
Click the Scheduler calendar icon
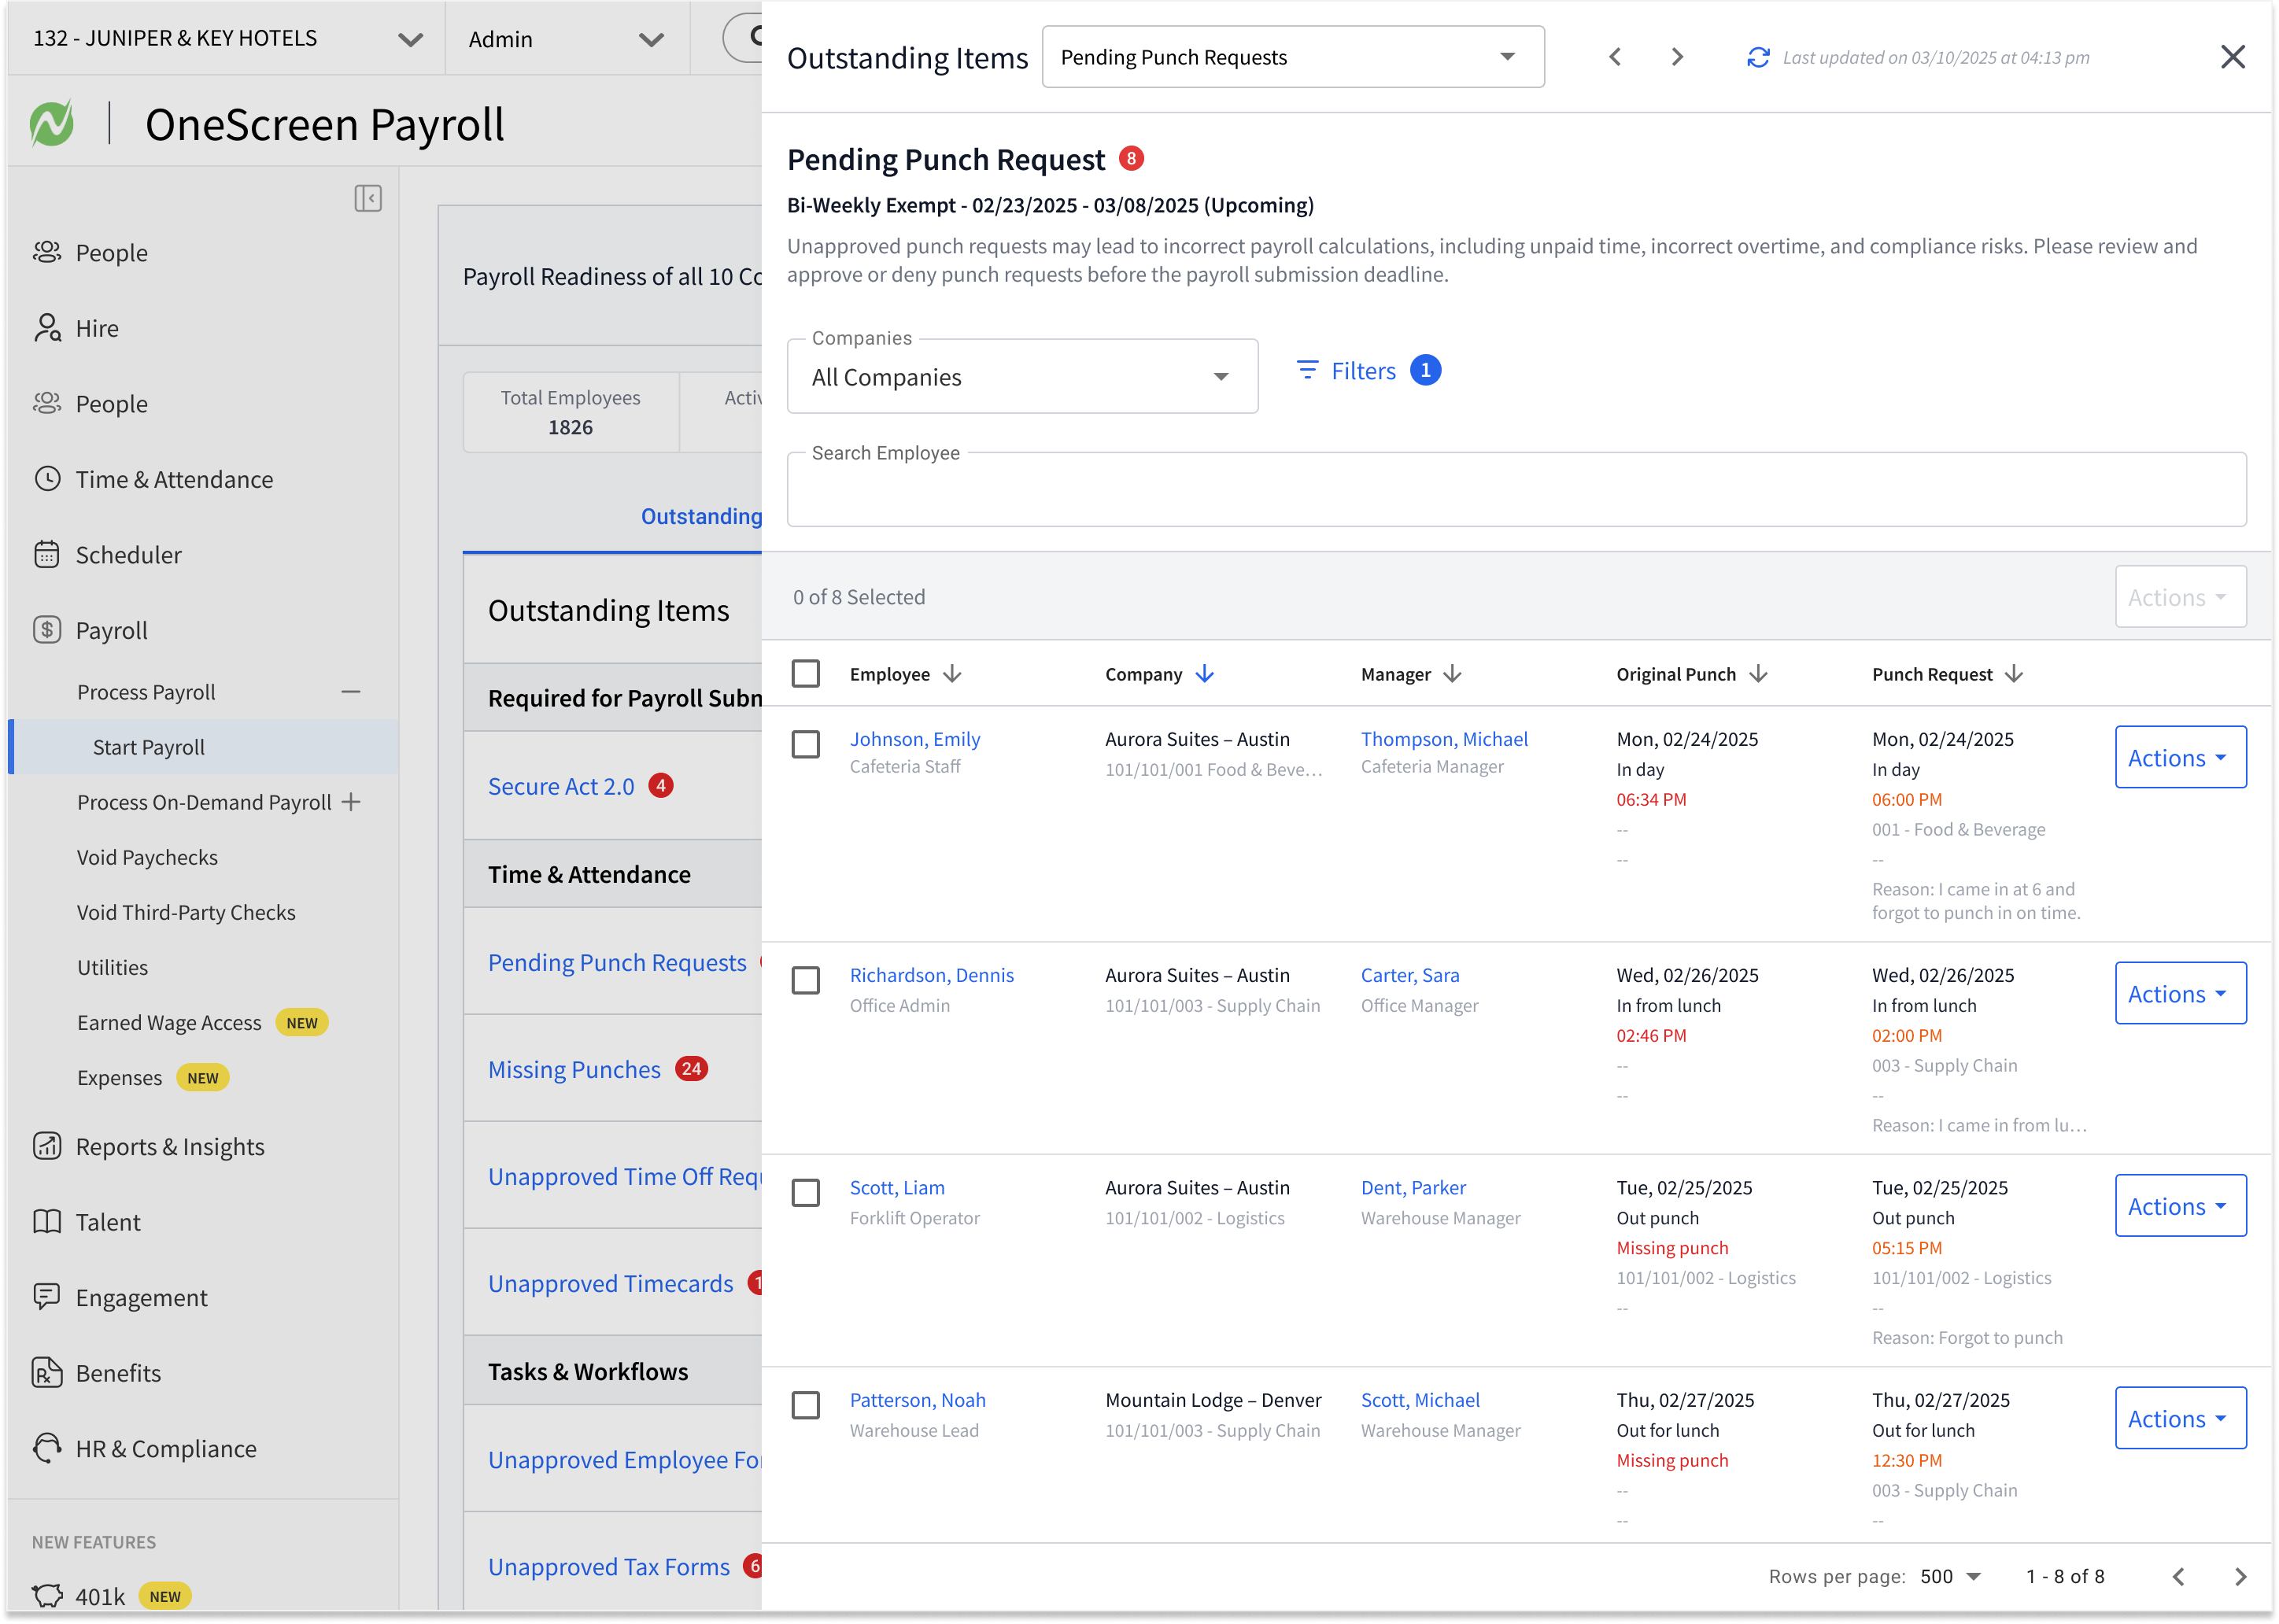pos(47,554)
